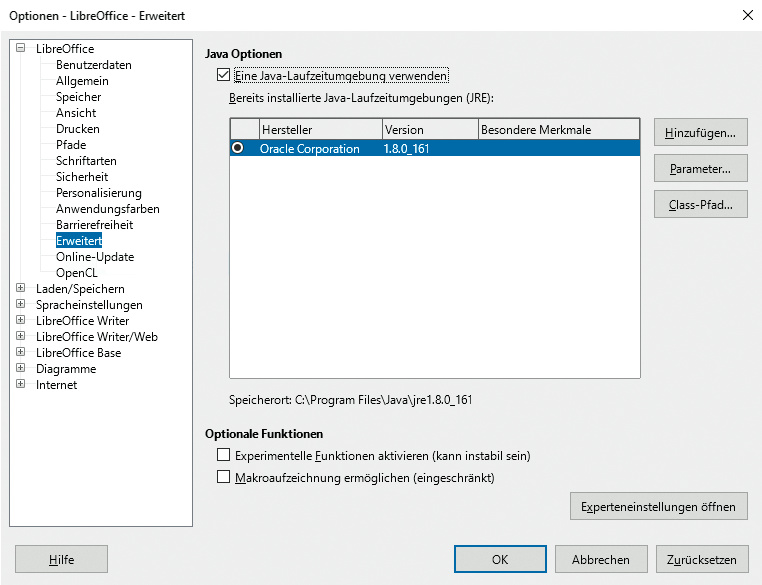The width and height of the screenshot is (762, 585).
Task: Select the 1.8.0_161 version cell
Action: pos(406,148)
